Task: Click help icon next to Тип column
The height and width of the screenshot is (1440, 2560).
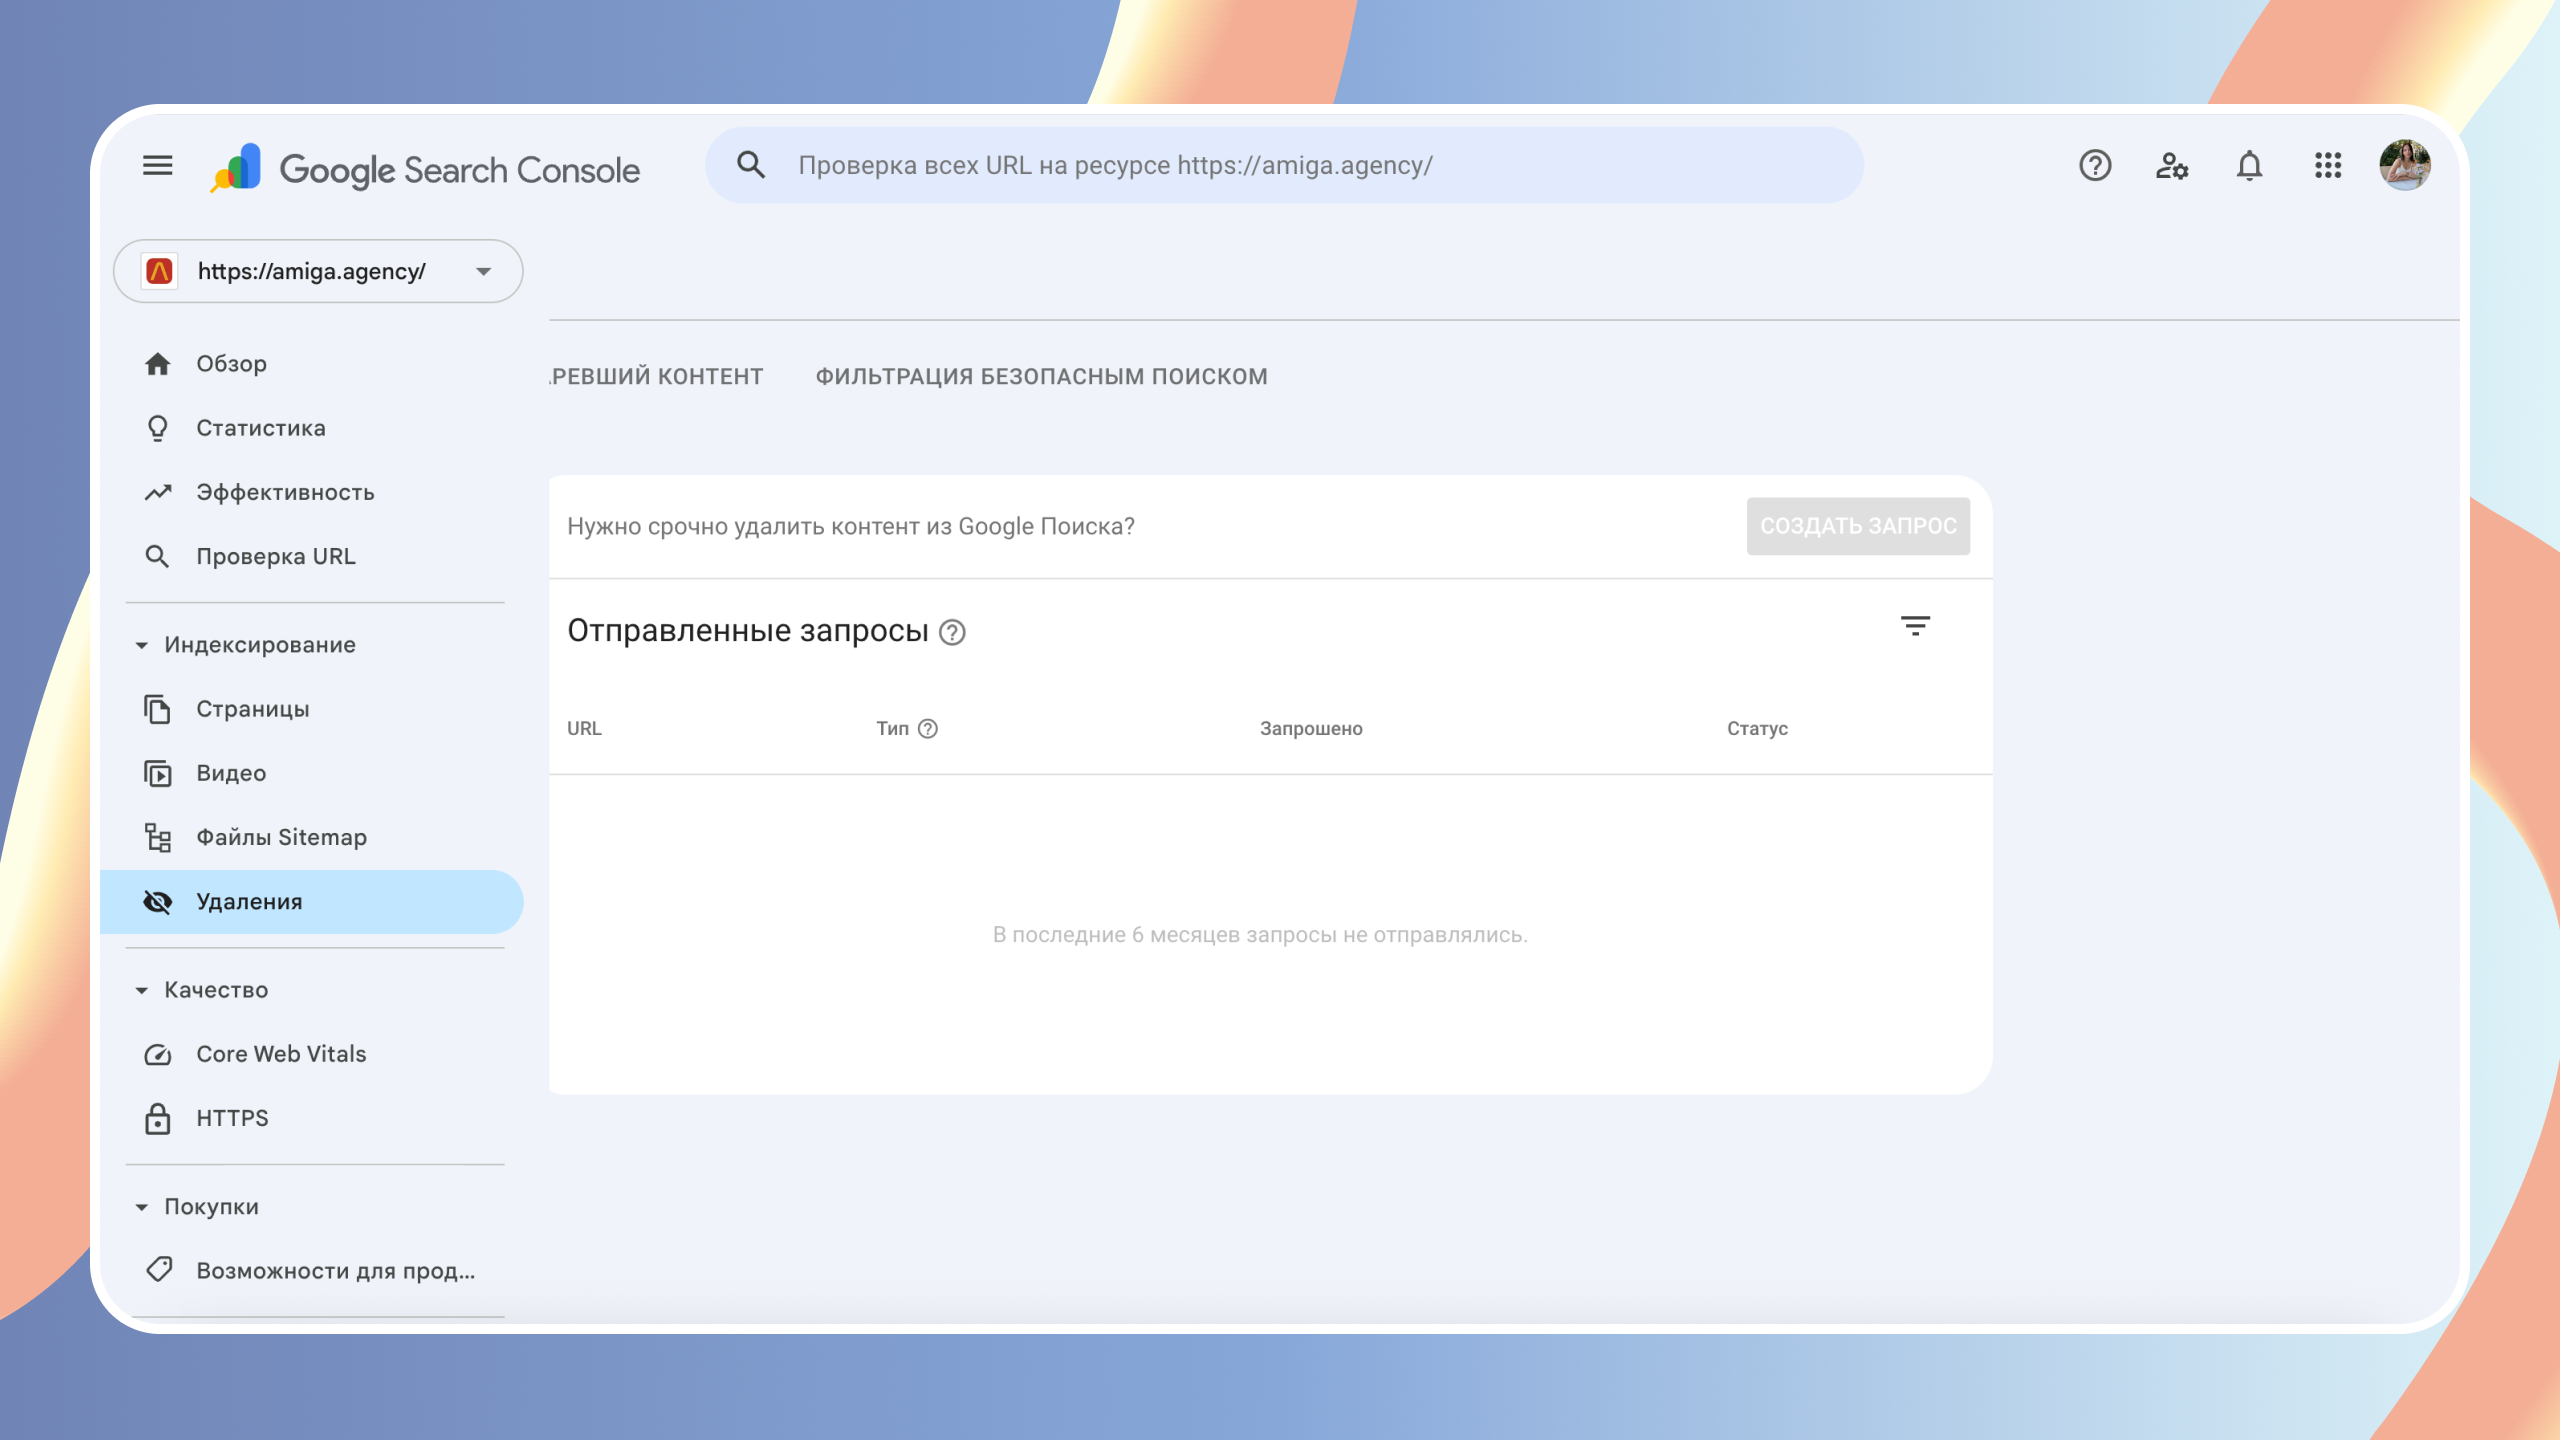Action: click(x=928, y=729)
